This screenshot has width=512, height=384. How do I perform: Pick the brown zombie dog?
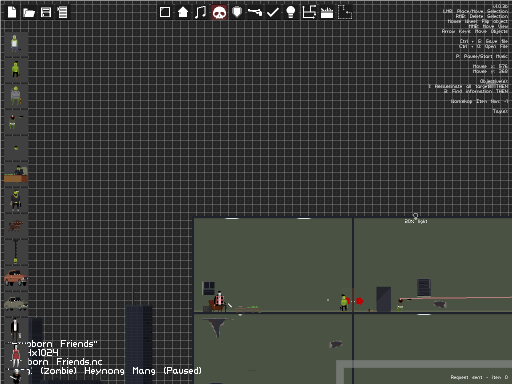tap(15, 226)
